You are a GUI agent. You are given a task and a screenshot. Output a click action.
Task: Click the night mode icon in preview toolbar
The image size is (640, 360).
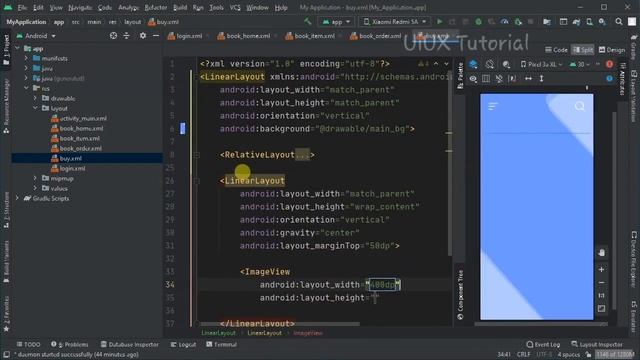(506, 64)
